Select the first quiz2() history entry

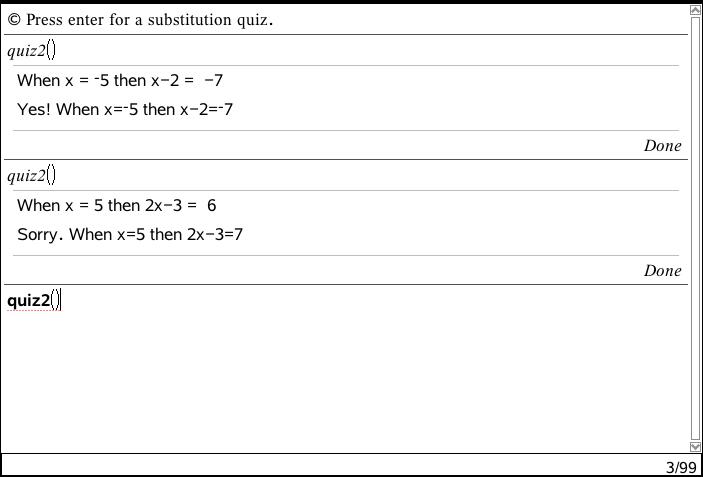[32, 51]
